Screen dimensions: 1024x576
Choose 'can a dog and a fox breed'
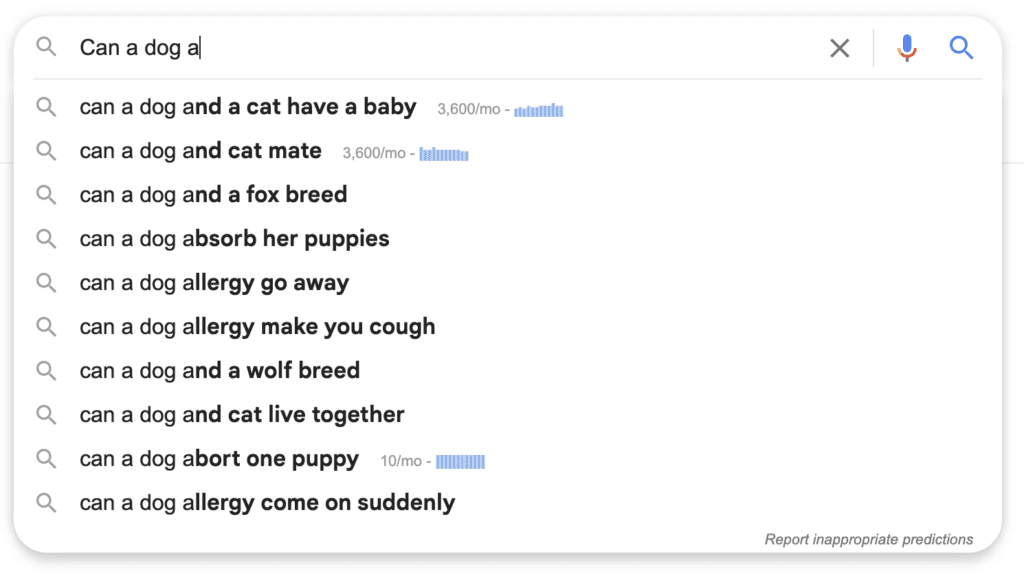pyautogui.click(x=214, y=195)
